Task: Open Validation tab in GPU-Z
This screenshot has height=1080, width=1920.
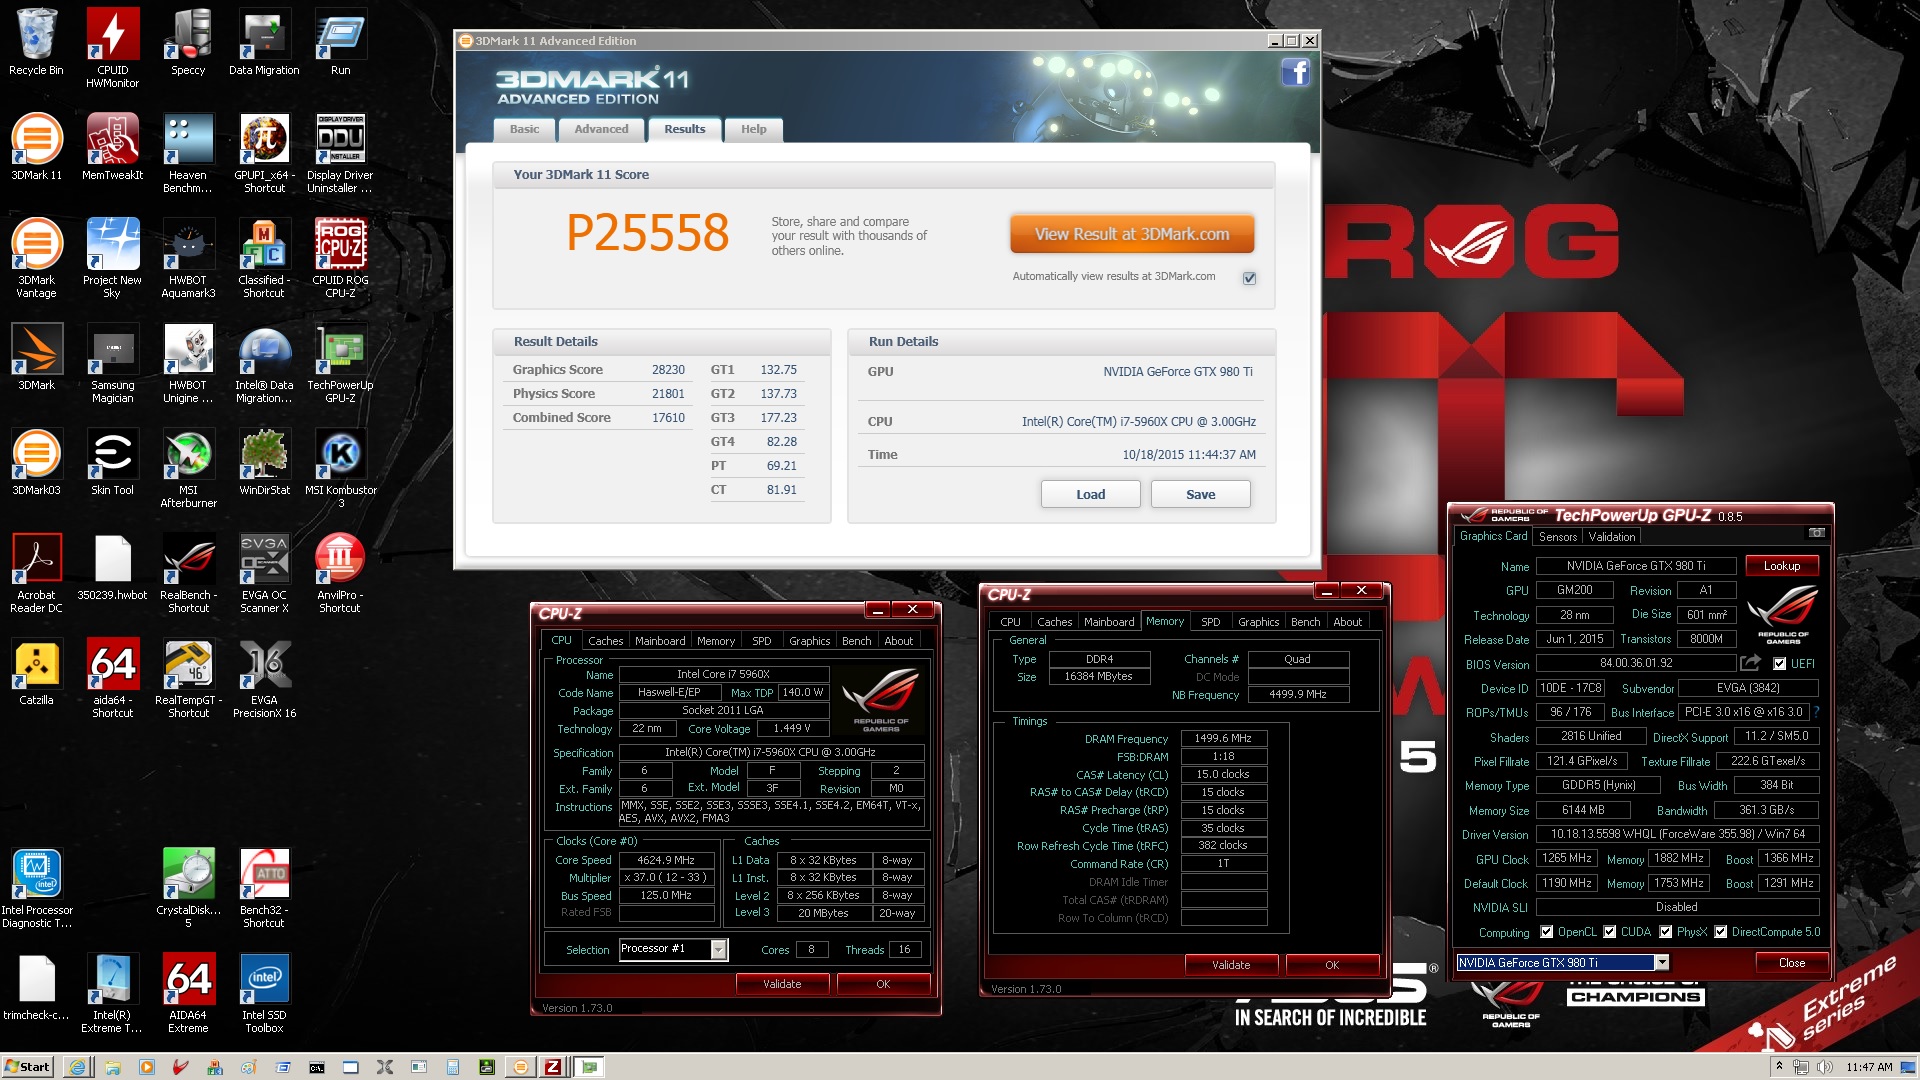Action: click(x=1612, y=537)
